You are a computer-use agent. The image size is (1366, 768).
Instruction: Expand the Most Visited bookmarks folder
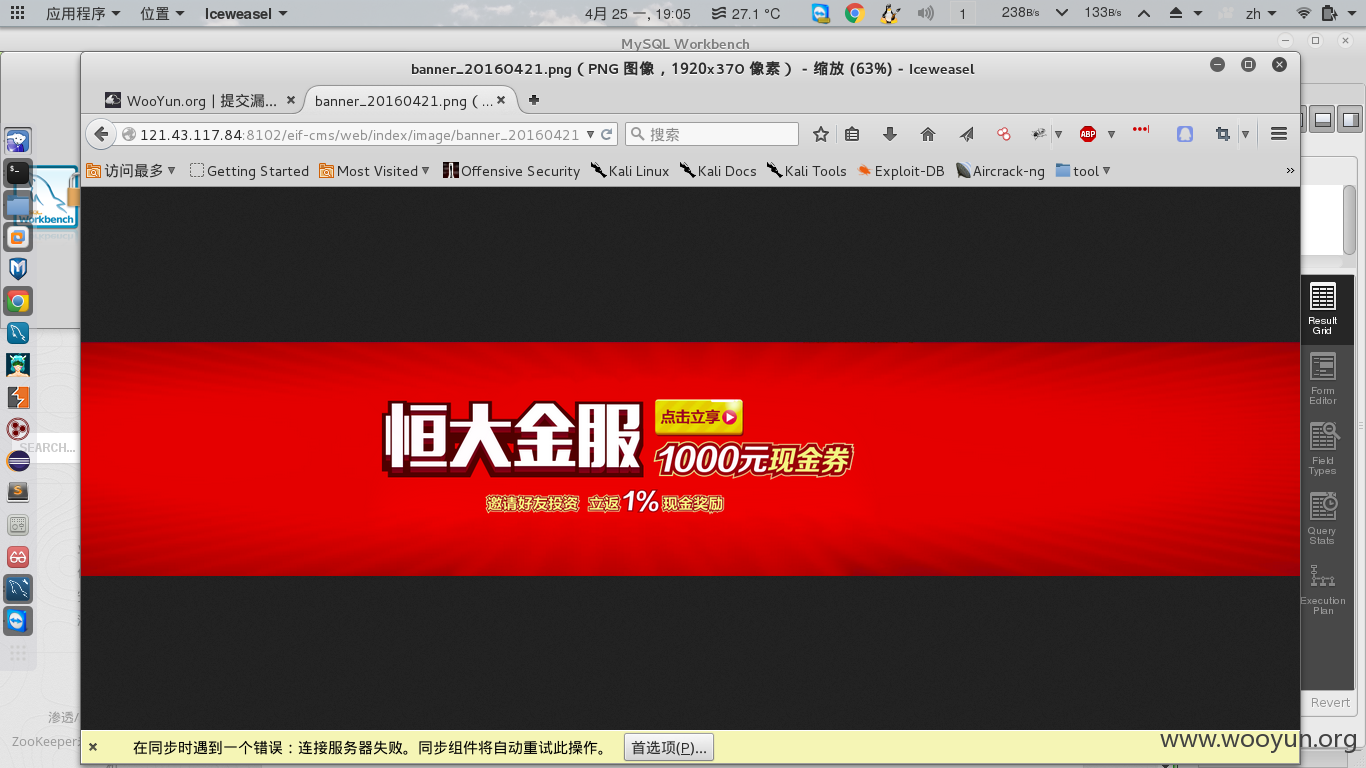(375, 171)
